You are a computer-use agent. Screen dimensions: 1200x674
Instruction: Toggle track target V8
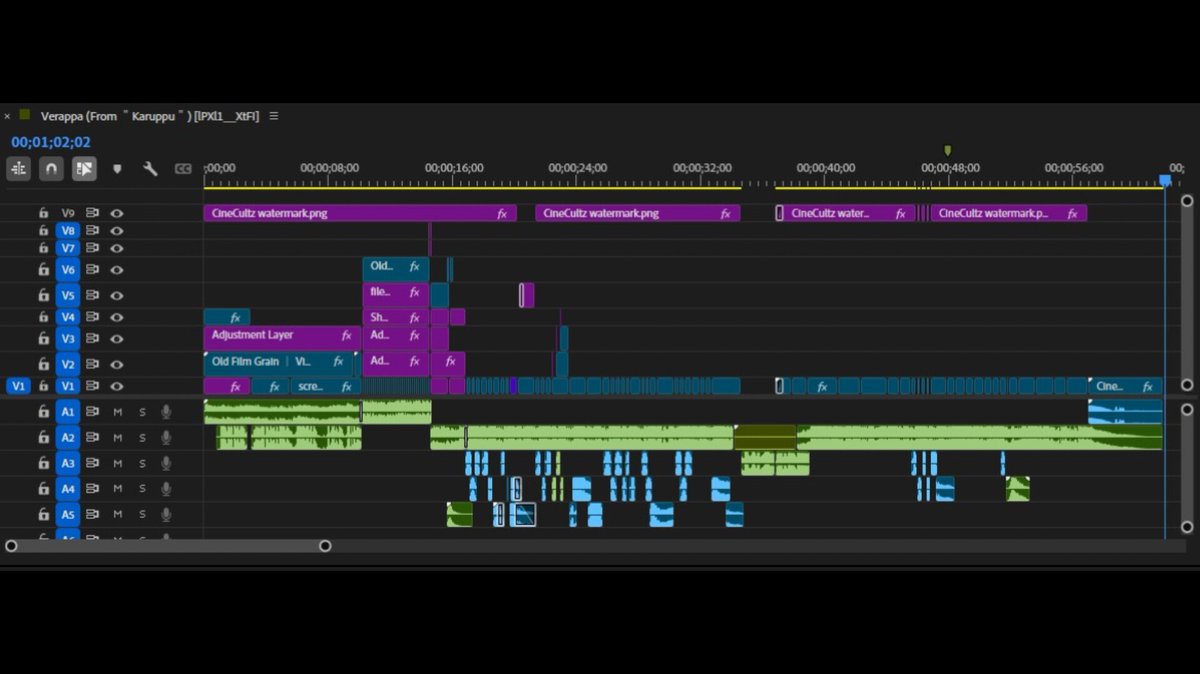click(68, 230)
